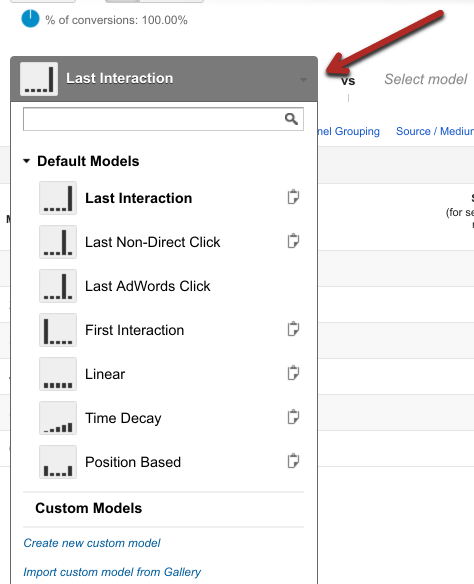474x584 pixels.
Task: Click the blue conversions pie icon
Action: click(x=30, y=19)
